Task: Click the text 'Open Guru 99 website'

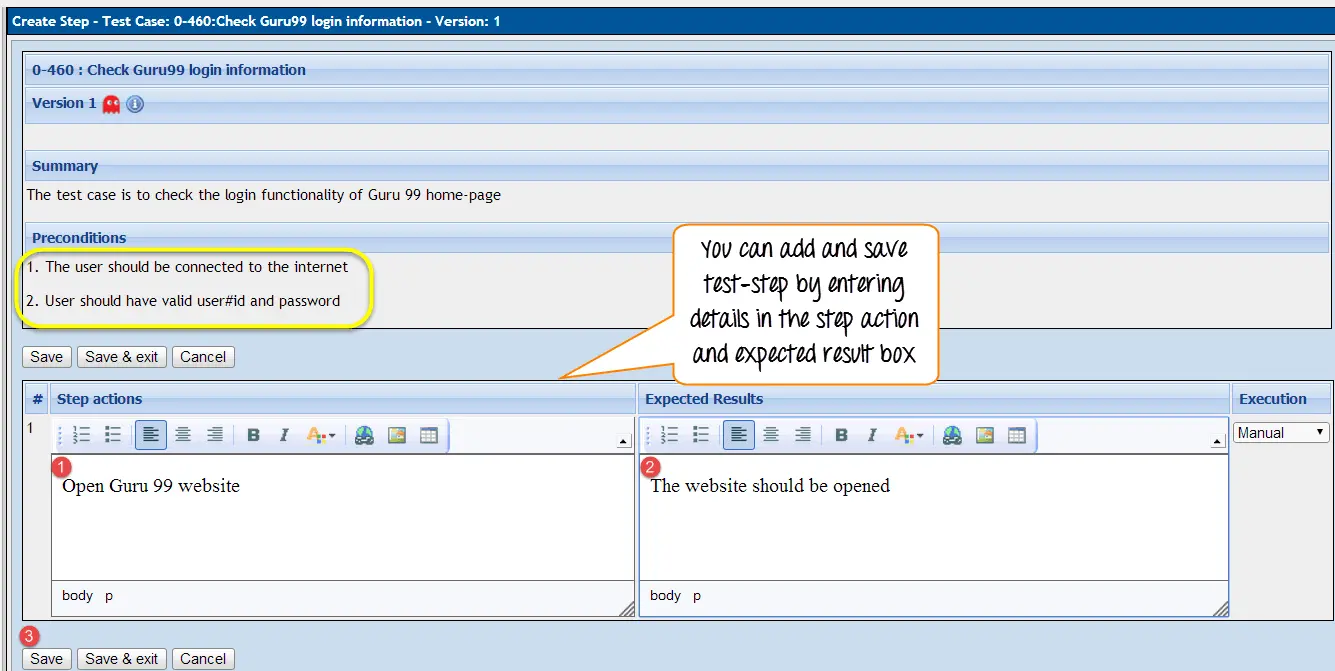Action: [x=151, y=486]
